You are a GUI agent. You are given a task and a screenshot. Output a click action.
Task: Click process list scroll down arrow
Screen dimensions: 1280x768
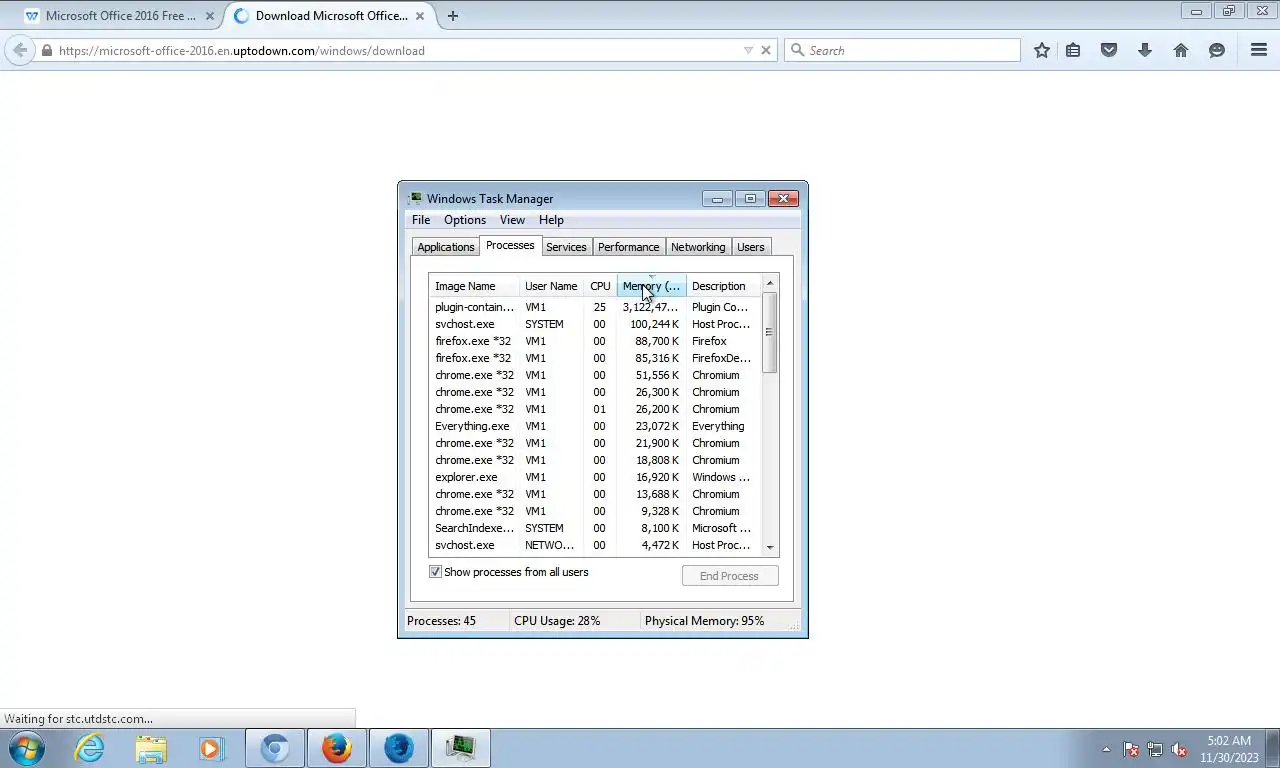tap(770, 547)
